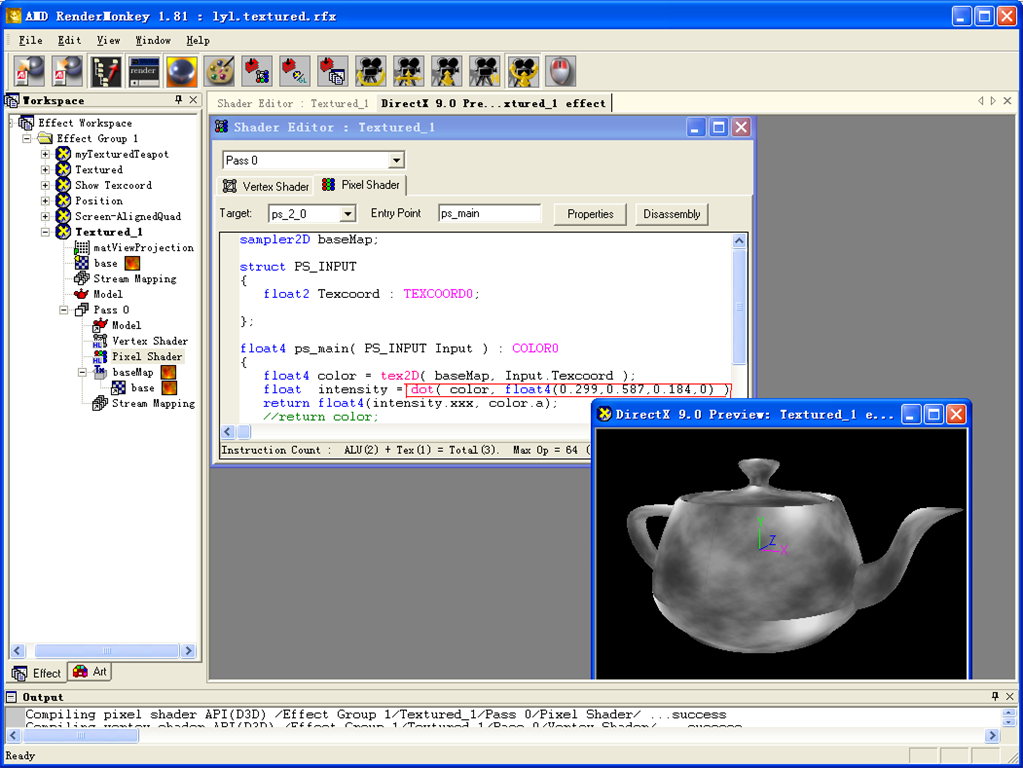This screenshot has height=768, width=1023.
Task: Click the red block with RGB dots icon
Action: pyautogui.click(x=257, y=71)
